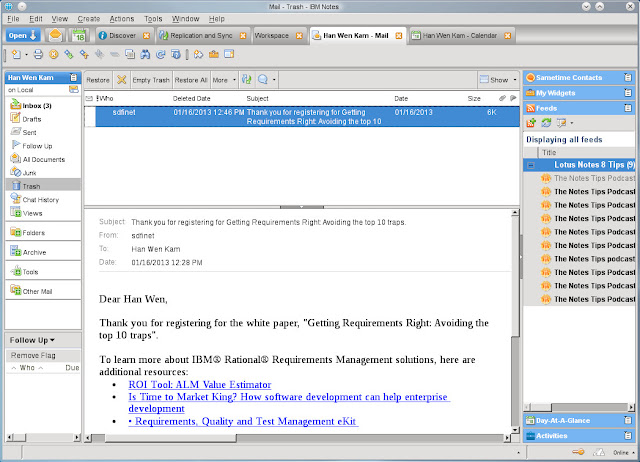Open the Activities panel menu icon

[x=628, y=435]
